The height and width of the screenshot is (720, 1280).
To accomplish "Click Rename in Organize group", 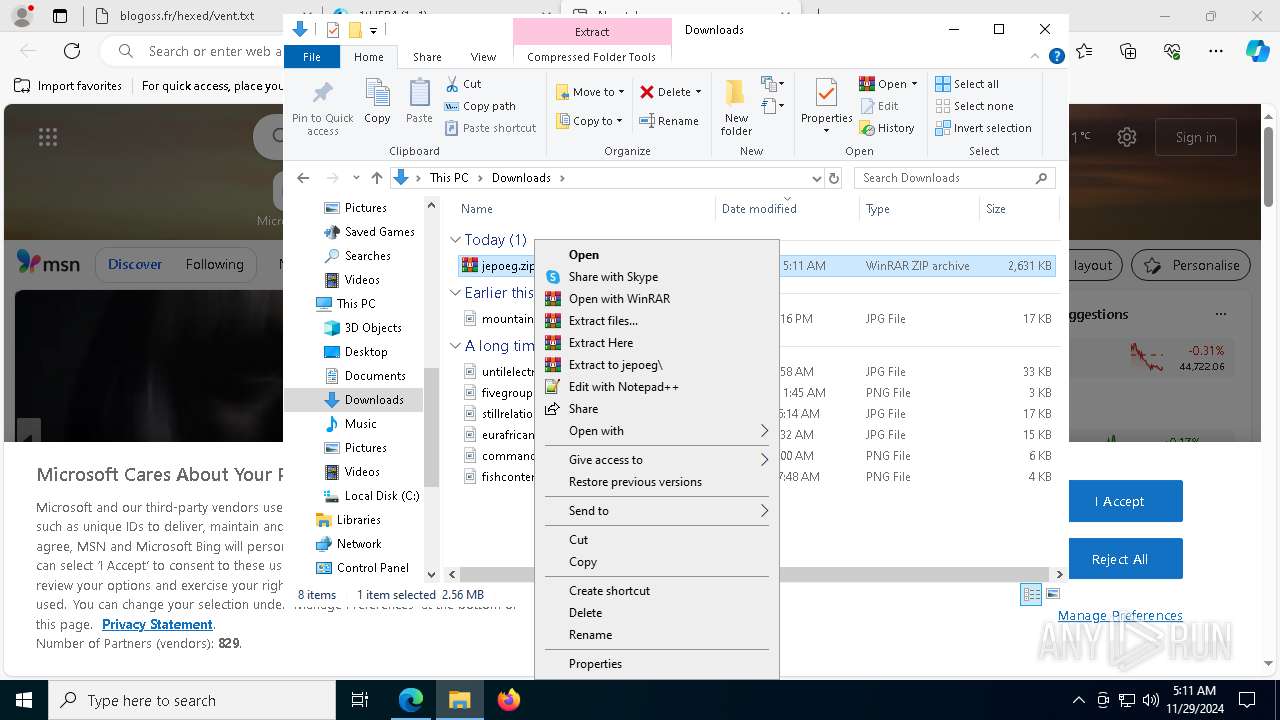I will pyautogui.click(x=669, y=121).
